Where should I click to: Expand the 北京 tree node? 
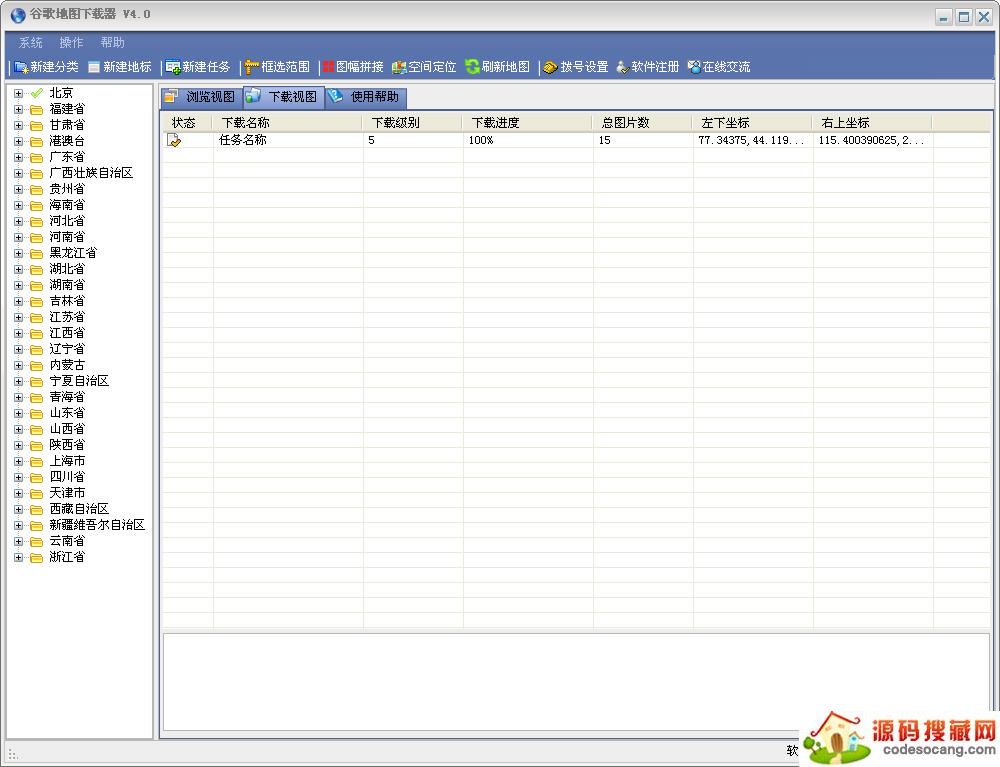[x=18, y=93]
